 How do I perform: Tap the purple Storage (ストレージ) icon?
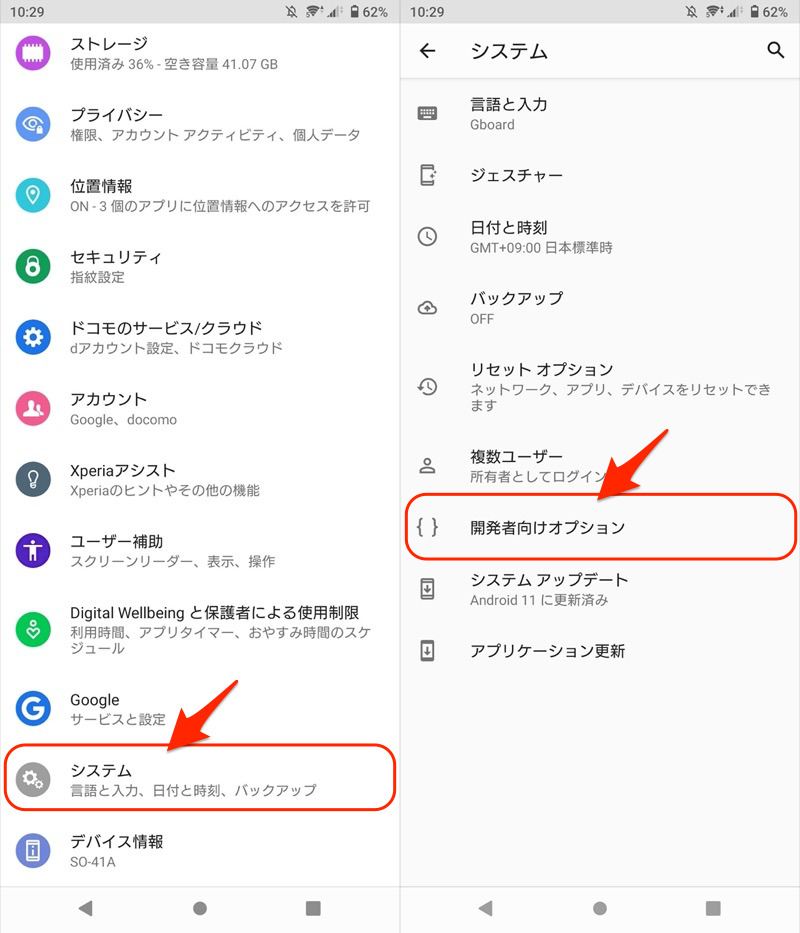33,53
